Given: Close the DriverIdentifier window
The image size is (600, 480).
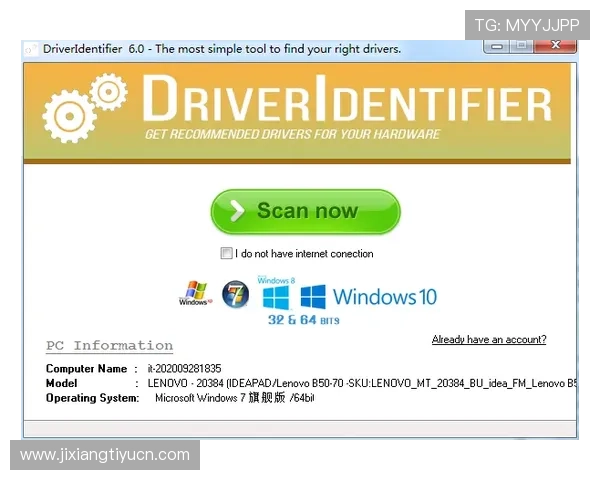Looking at the screenshot, I should tap(553, 47).
